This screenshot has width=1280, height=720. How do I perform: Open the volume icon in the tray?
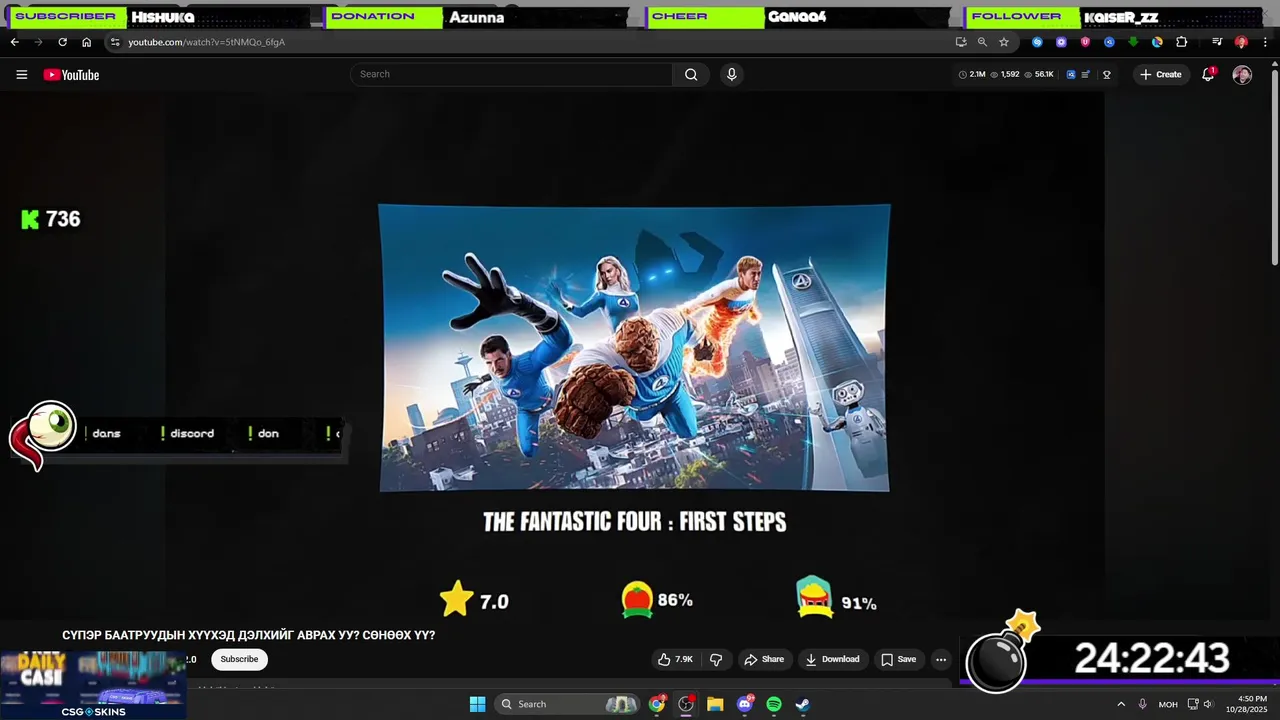[x=1208, y=704]
